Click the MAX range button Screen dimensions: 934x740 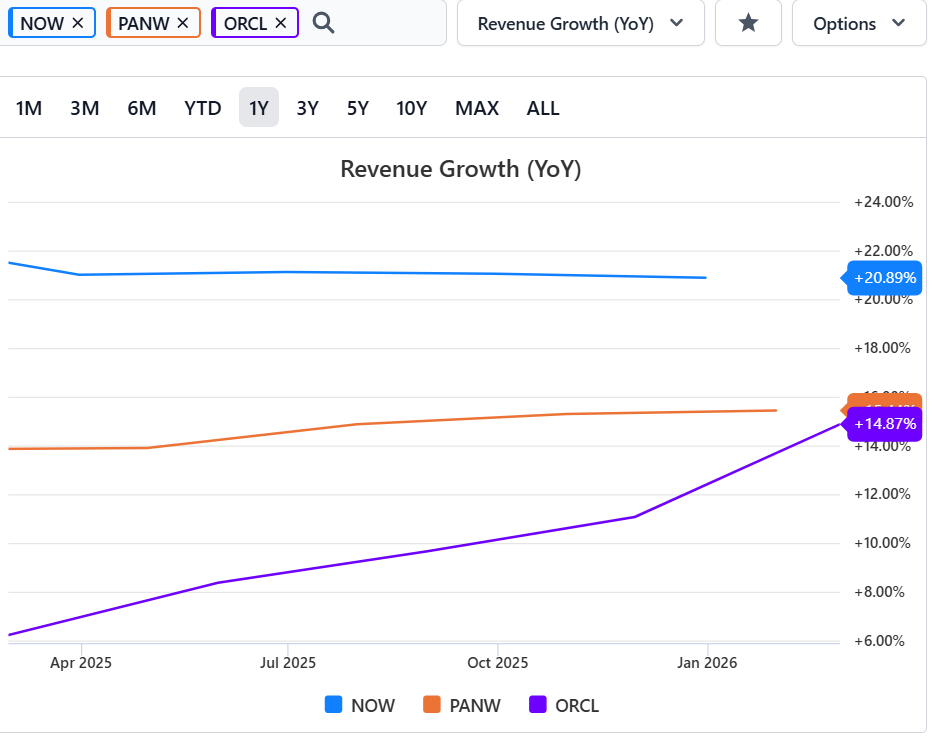point(477,108)
